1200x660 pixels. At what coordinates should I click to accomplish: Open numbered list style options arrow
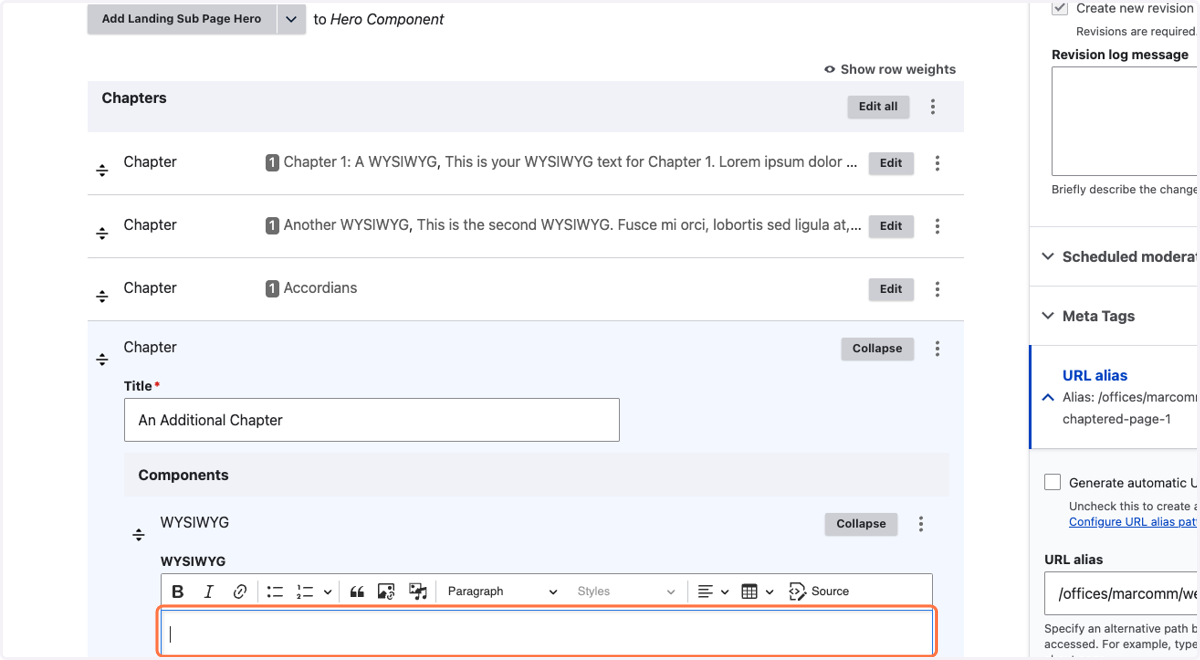327,592
